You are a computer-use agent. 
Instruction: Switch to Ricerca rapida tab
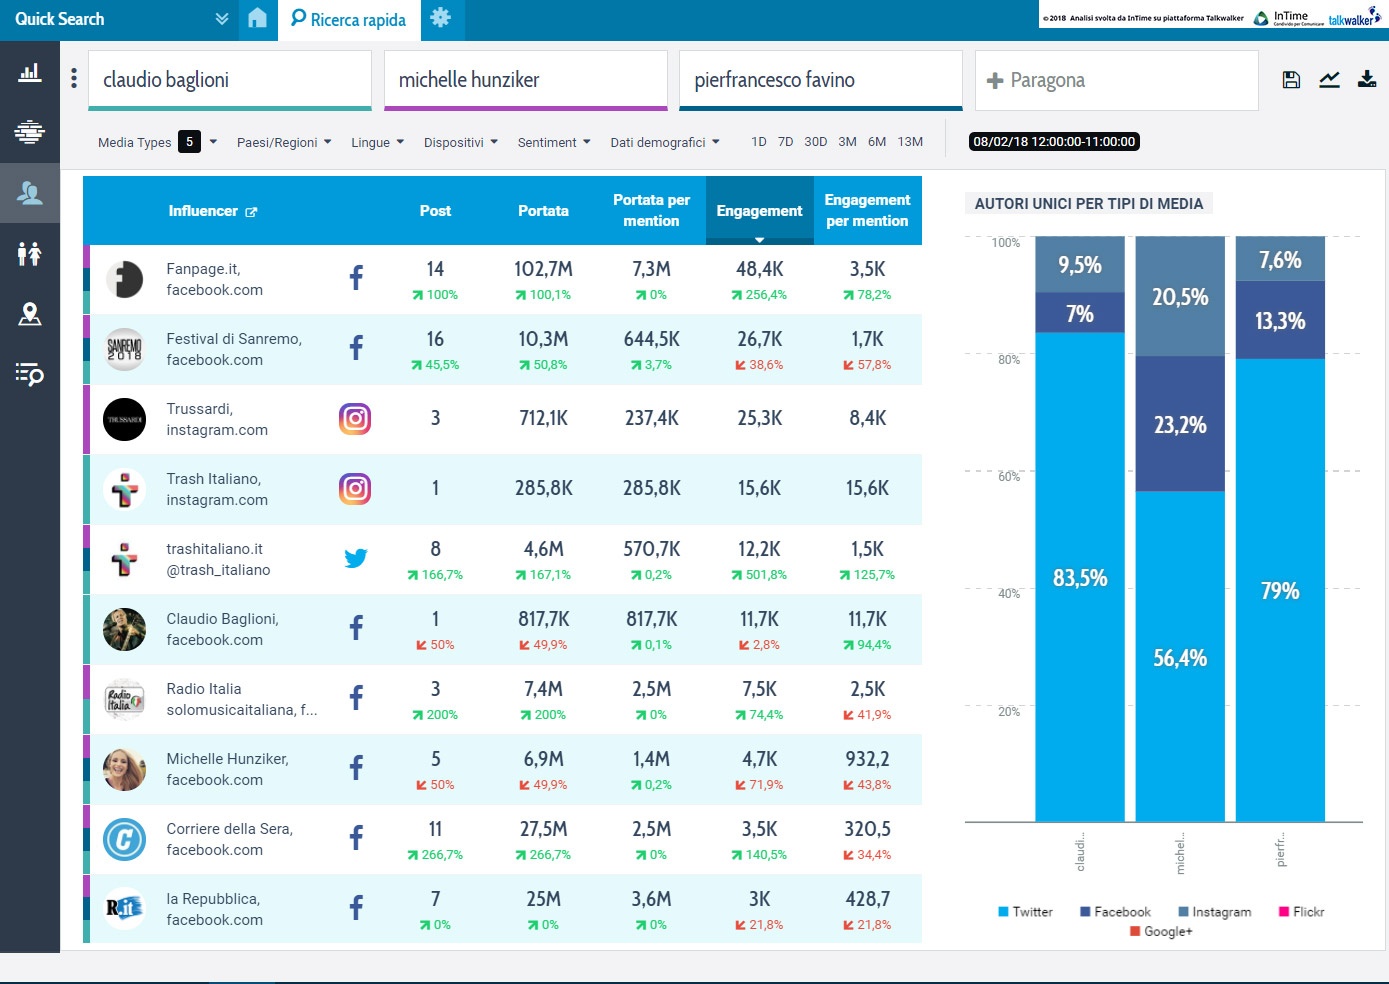(349, 19)
